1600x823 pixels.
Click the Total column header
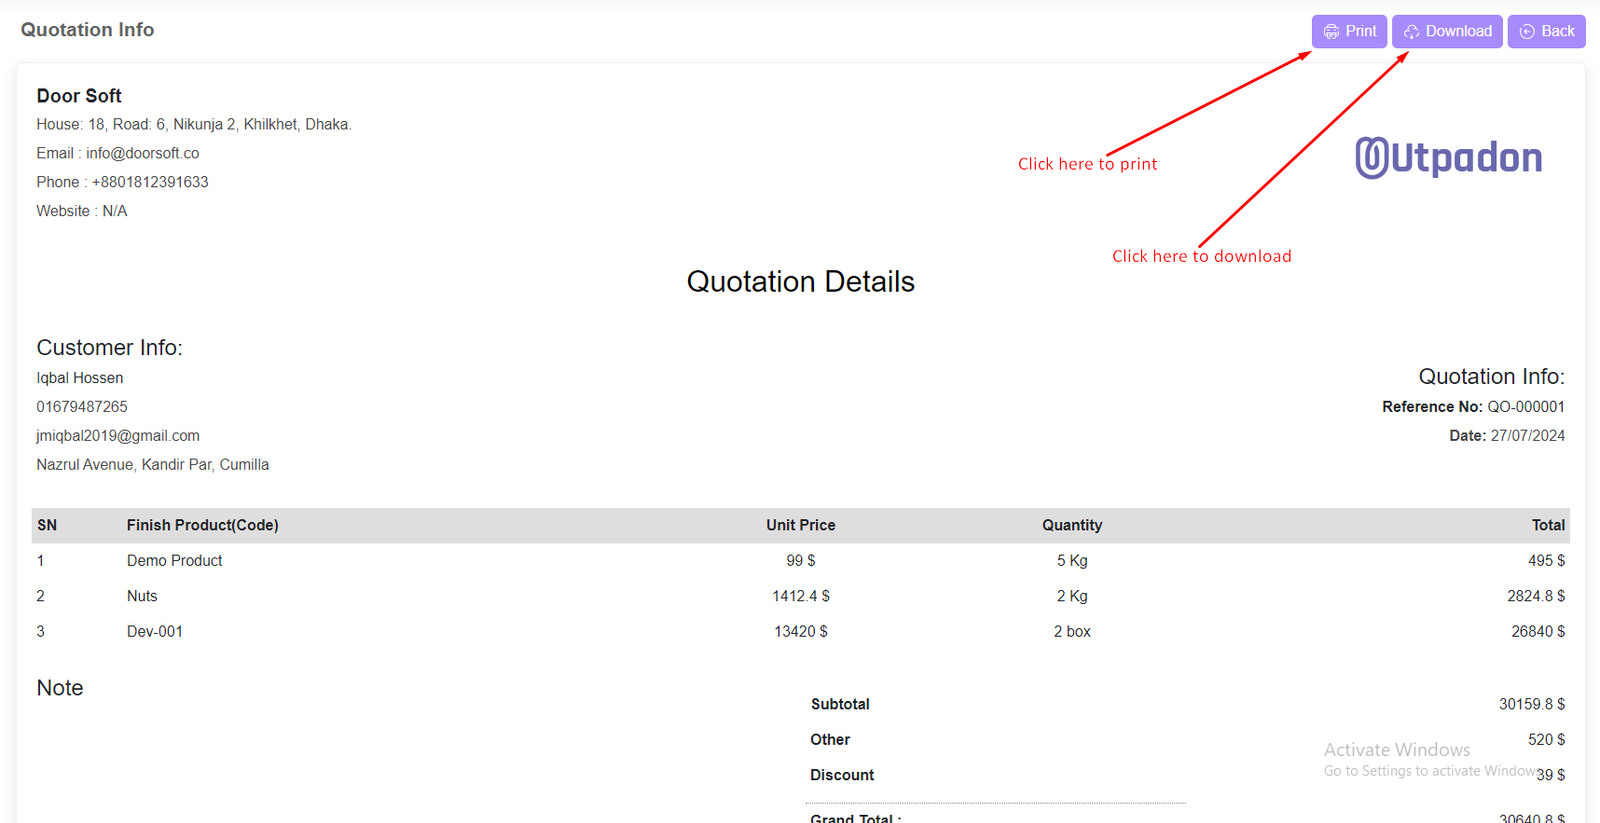(1547, 525)
